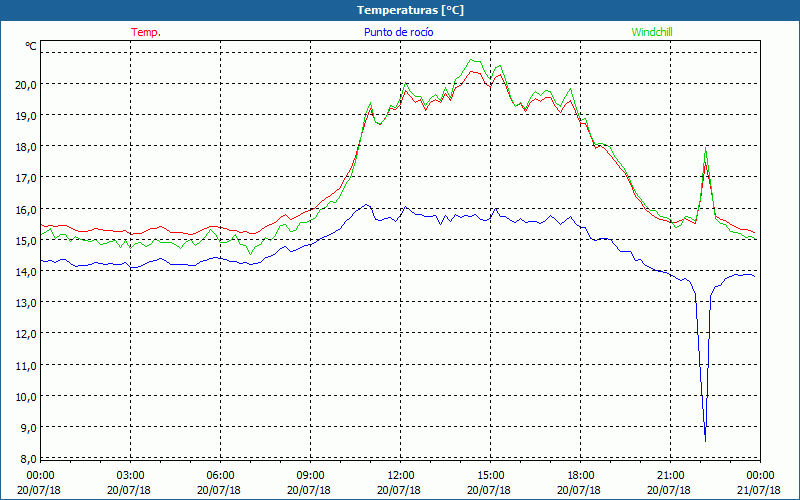Click the 12:00 time axis label
Viewport: 800px width, 500px height.
pos(401,476)
